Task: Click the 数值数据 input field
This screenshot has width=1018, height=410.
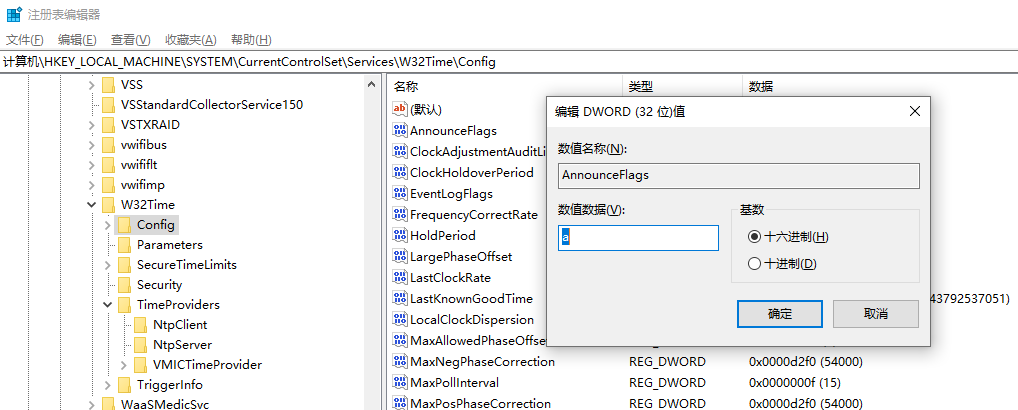Action: 638,238
